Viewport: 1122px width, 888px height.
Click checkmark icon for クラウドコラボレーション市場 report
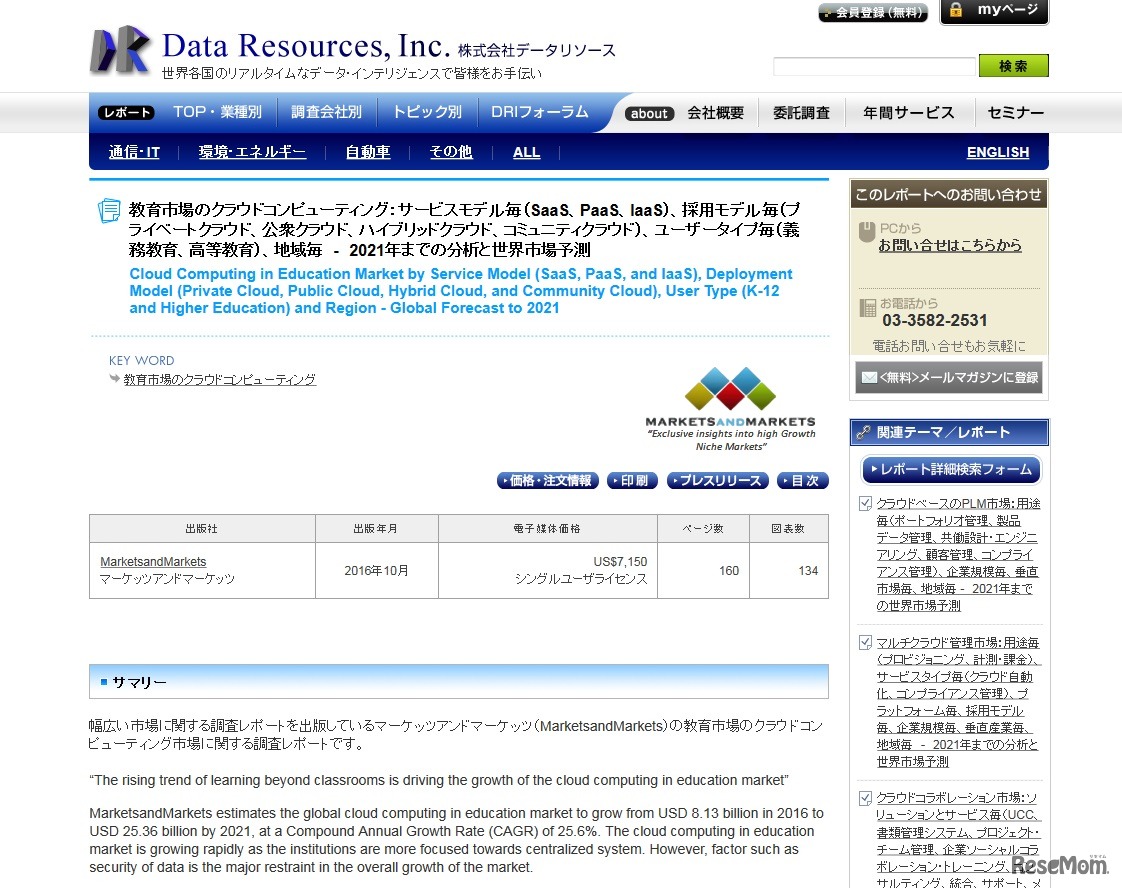[x=865, y=797]
